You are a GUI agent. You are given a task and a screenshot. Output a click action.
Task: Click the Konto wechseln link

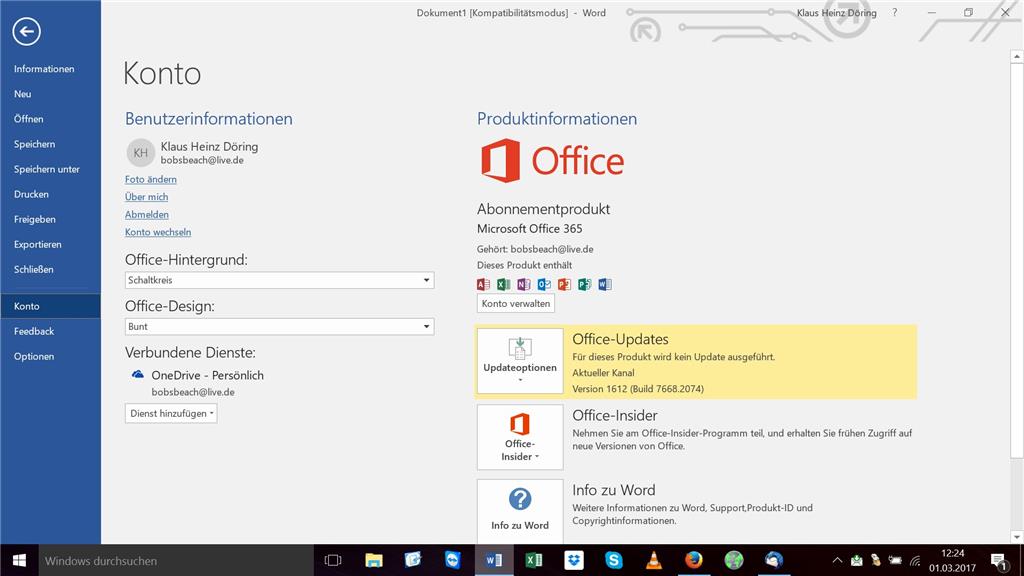[x=158, y=232]
